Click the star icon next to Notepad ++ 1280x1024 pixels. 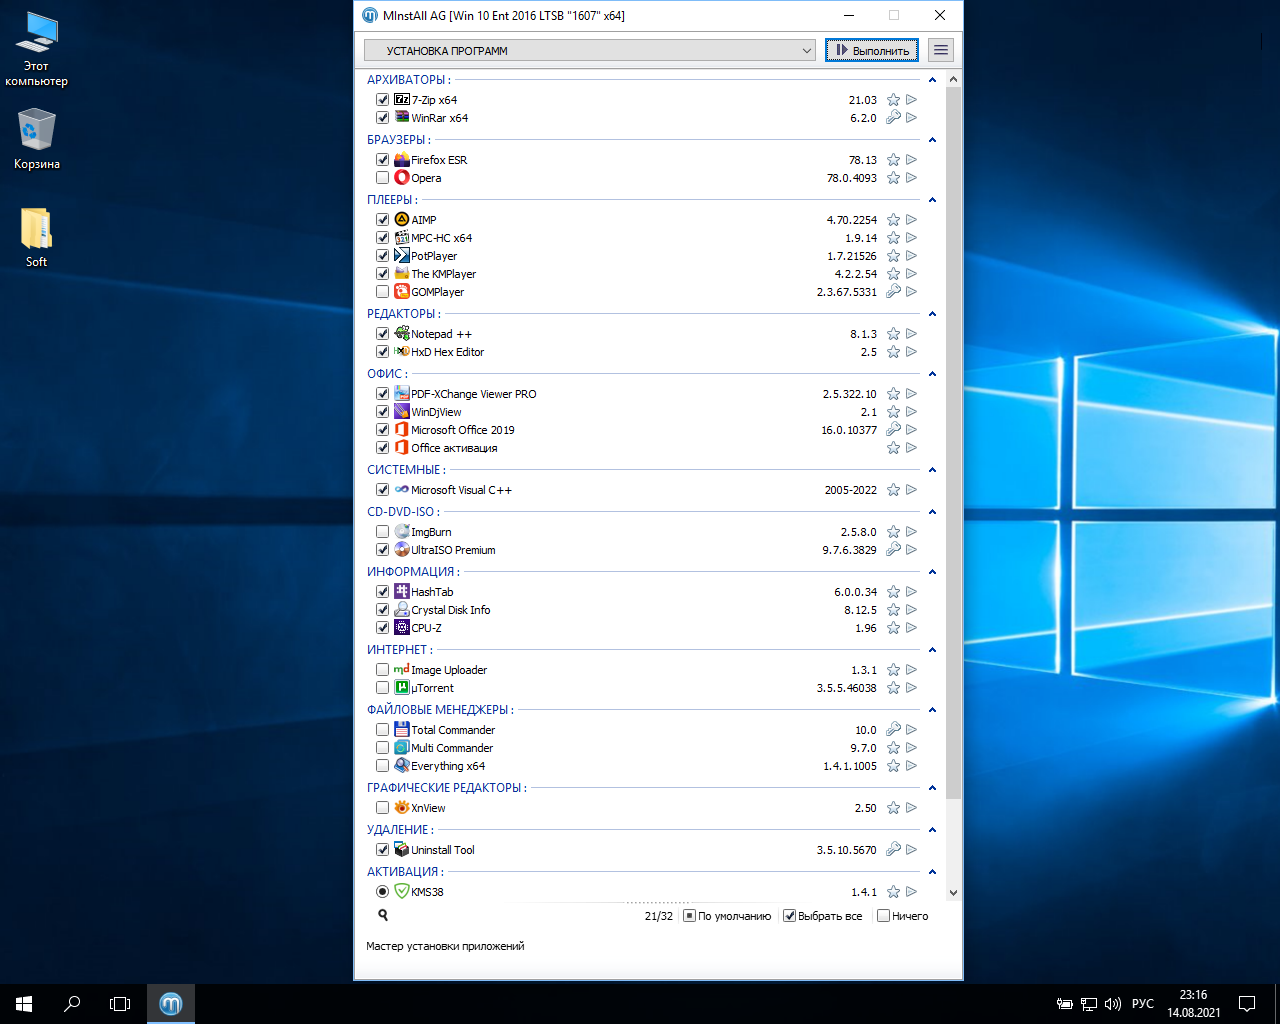coord(893,334)
